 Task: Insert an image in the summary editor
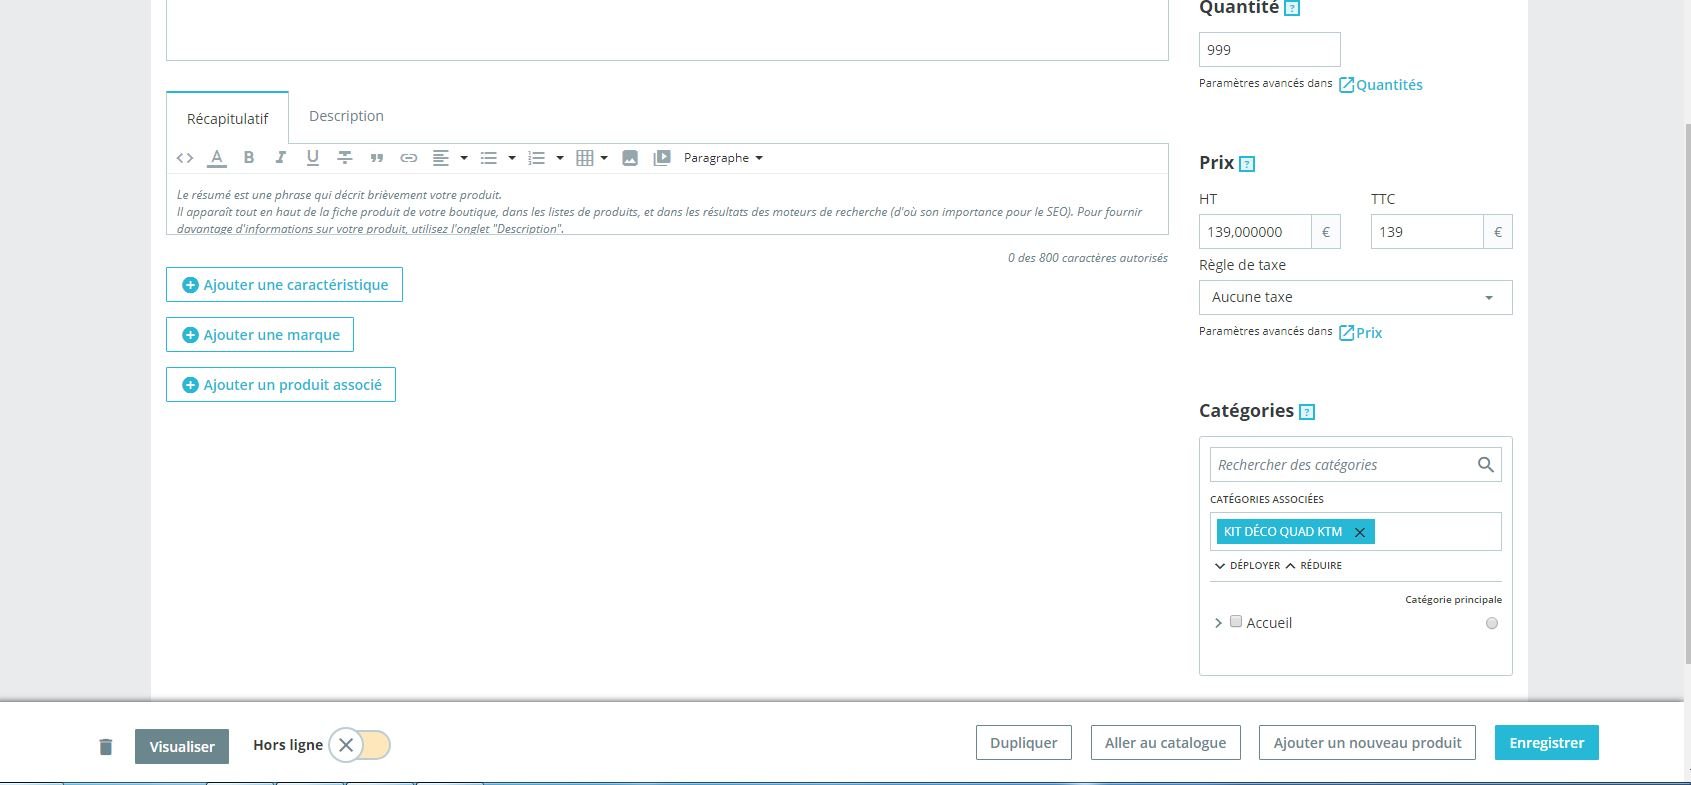point(630,158)
